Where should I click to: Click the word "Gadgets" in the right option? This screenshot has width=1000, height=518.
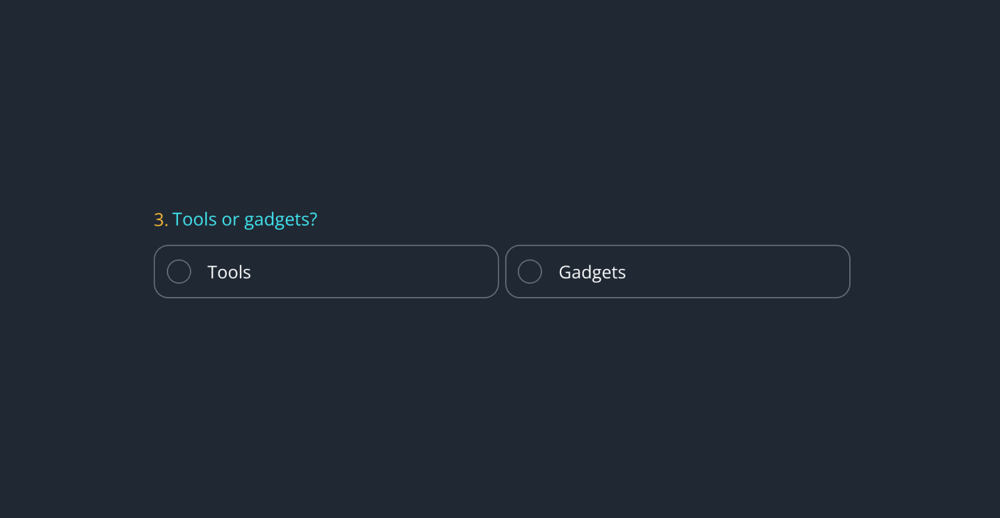(x=592, y=272)
